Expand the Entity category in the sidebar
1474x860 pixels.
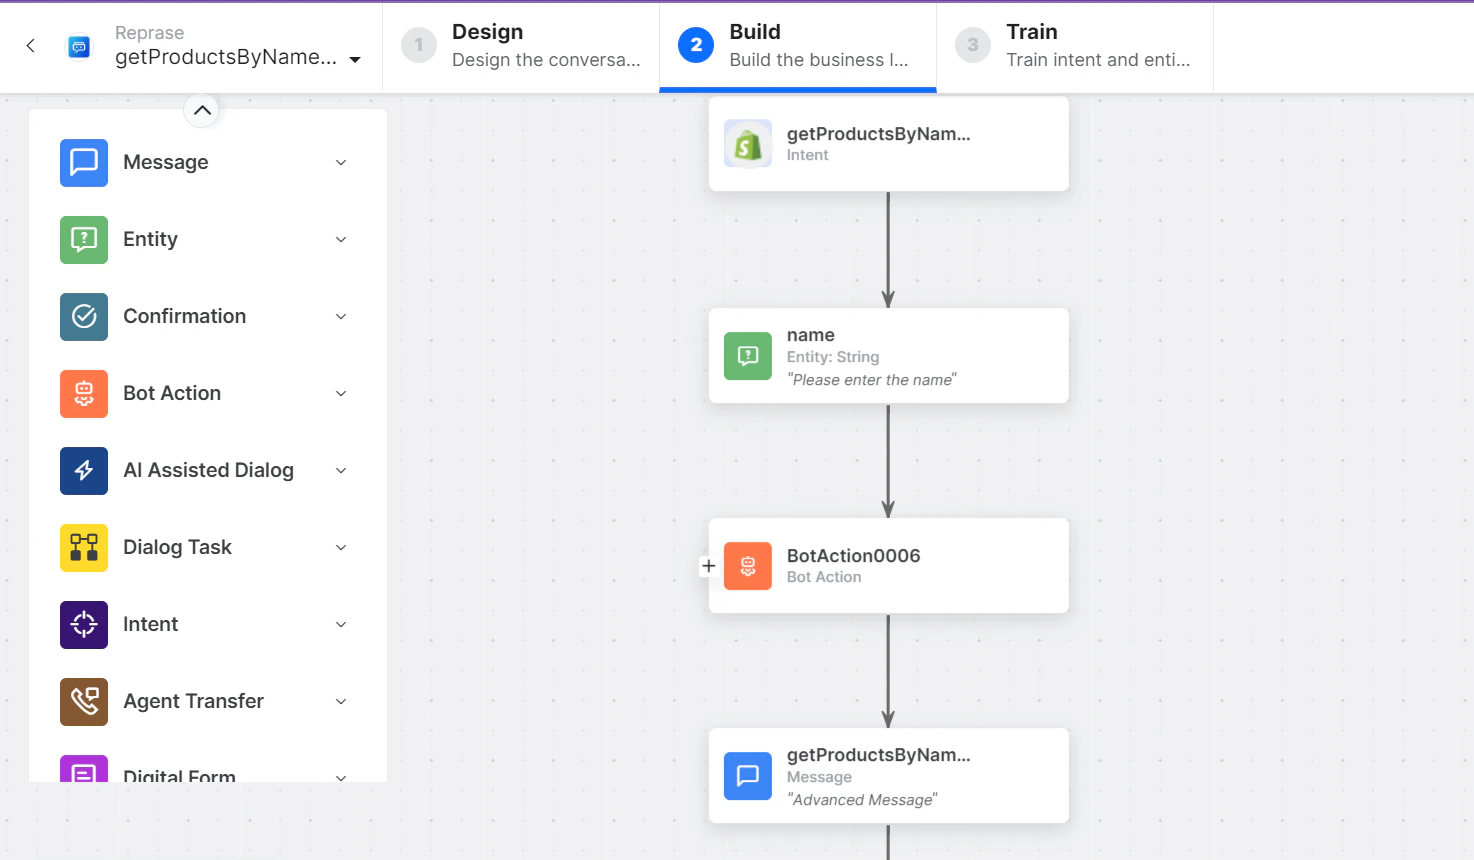point(341,240)
